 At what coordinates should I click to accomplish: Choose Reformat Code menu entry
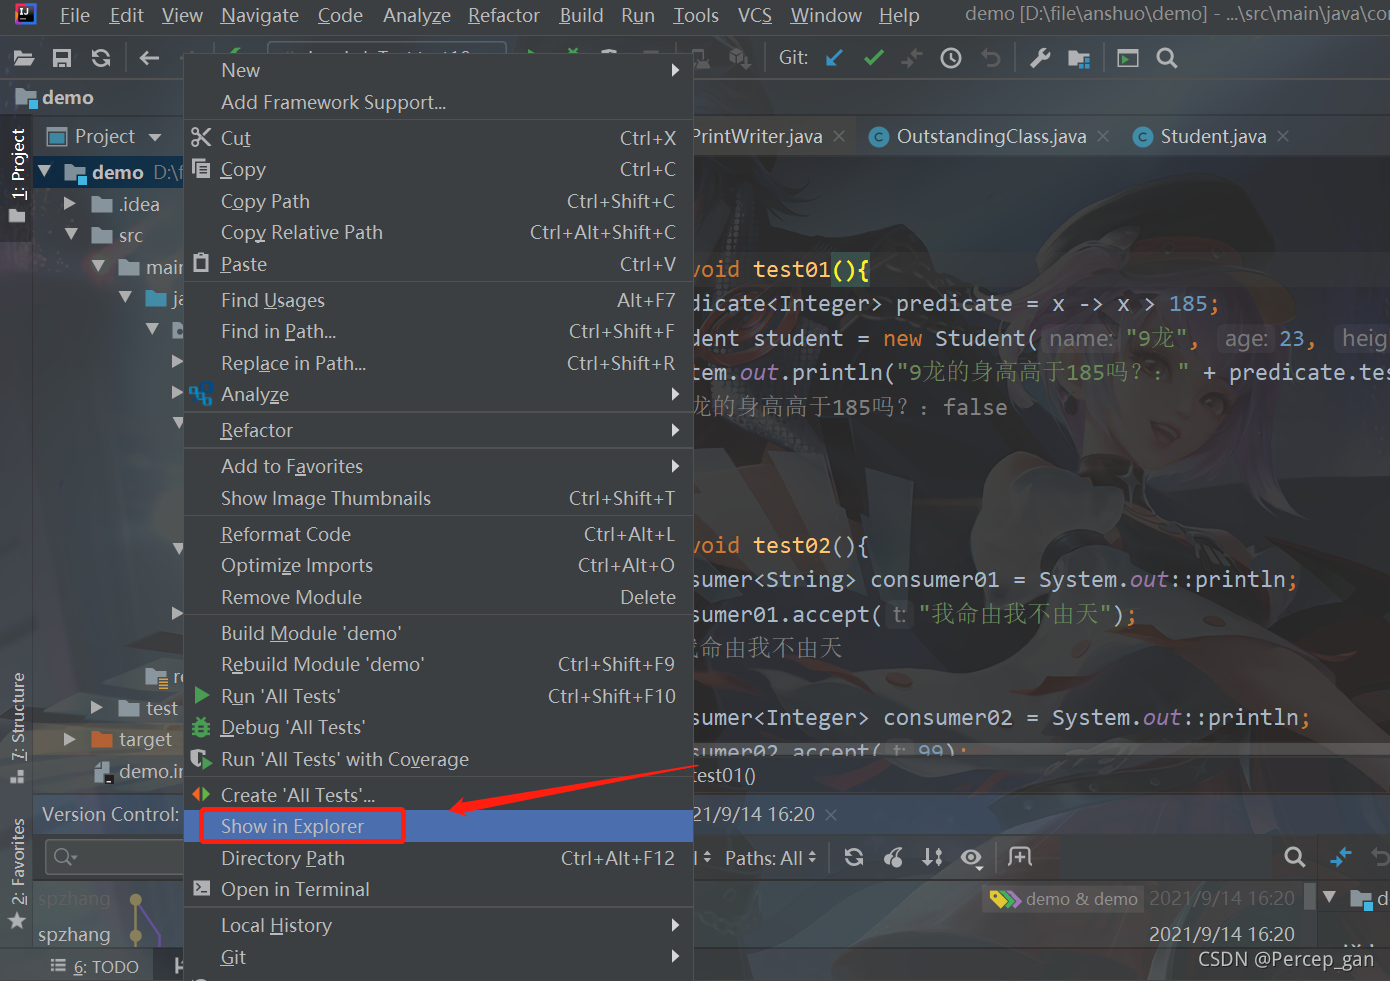click(438, 534)
